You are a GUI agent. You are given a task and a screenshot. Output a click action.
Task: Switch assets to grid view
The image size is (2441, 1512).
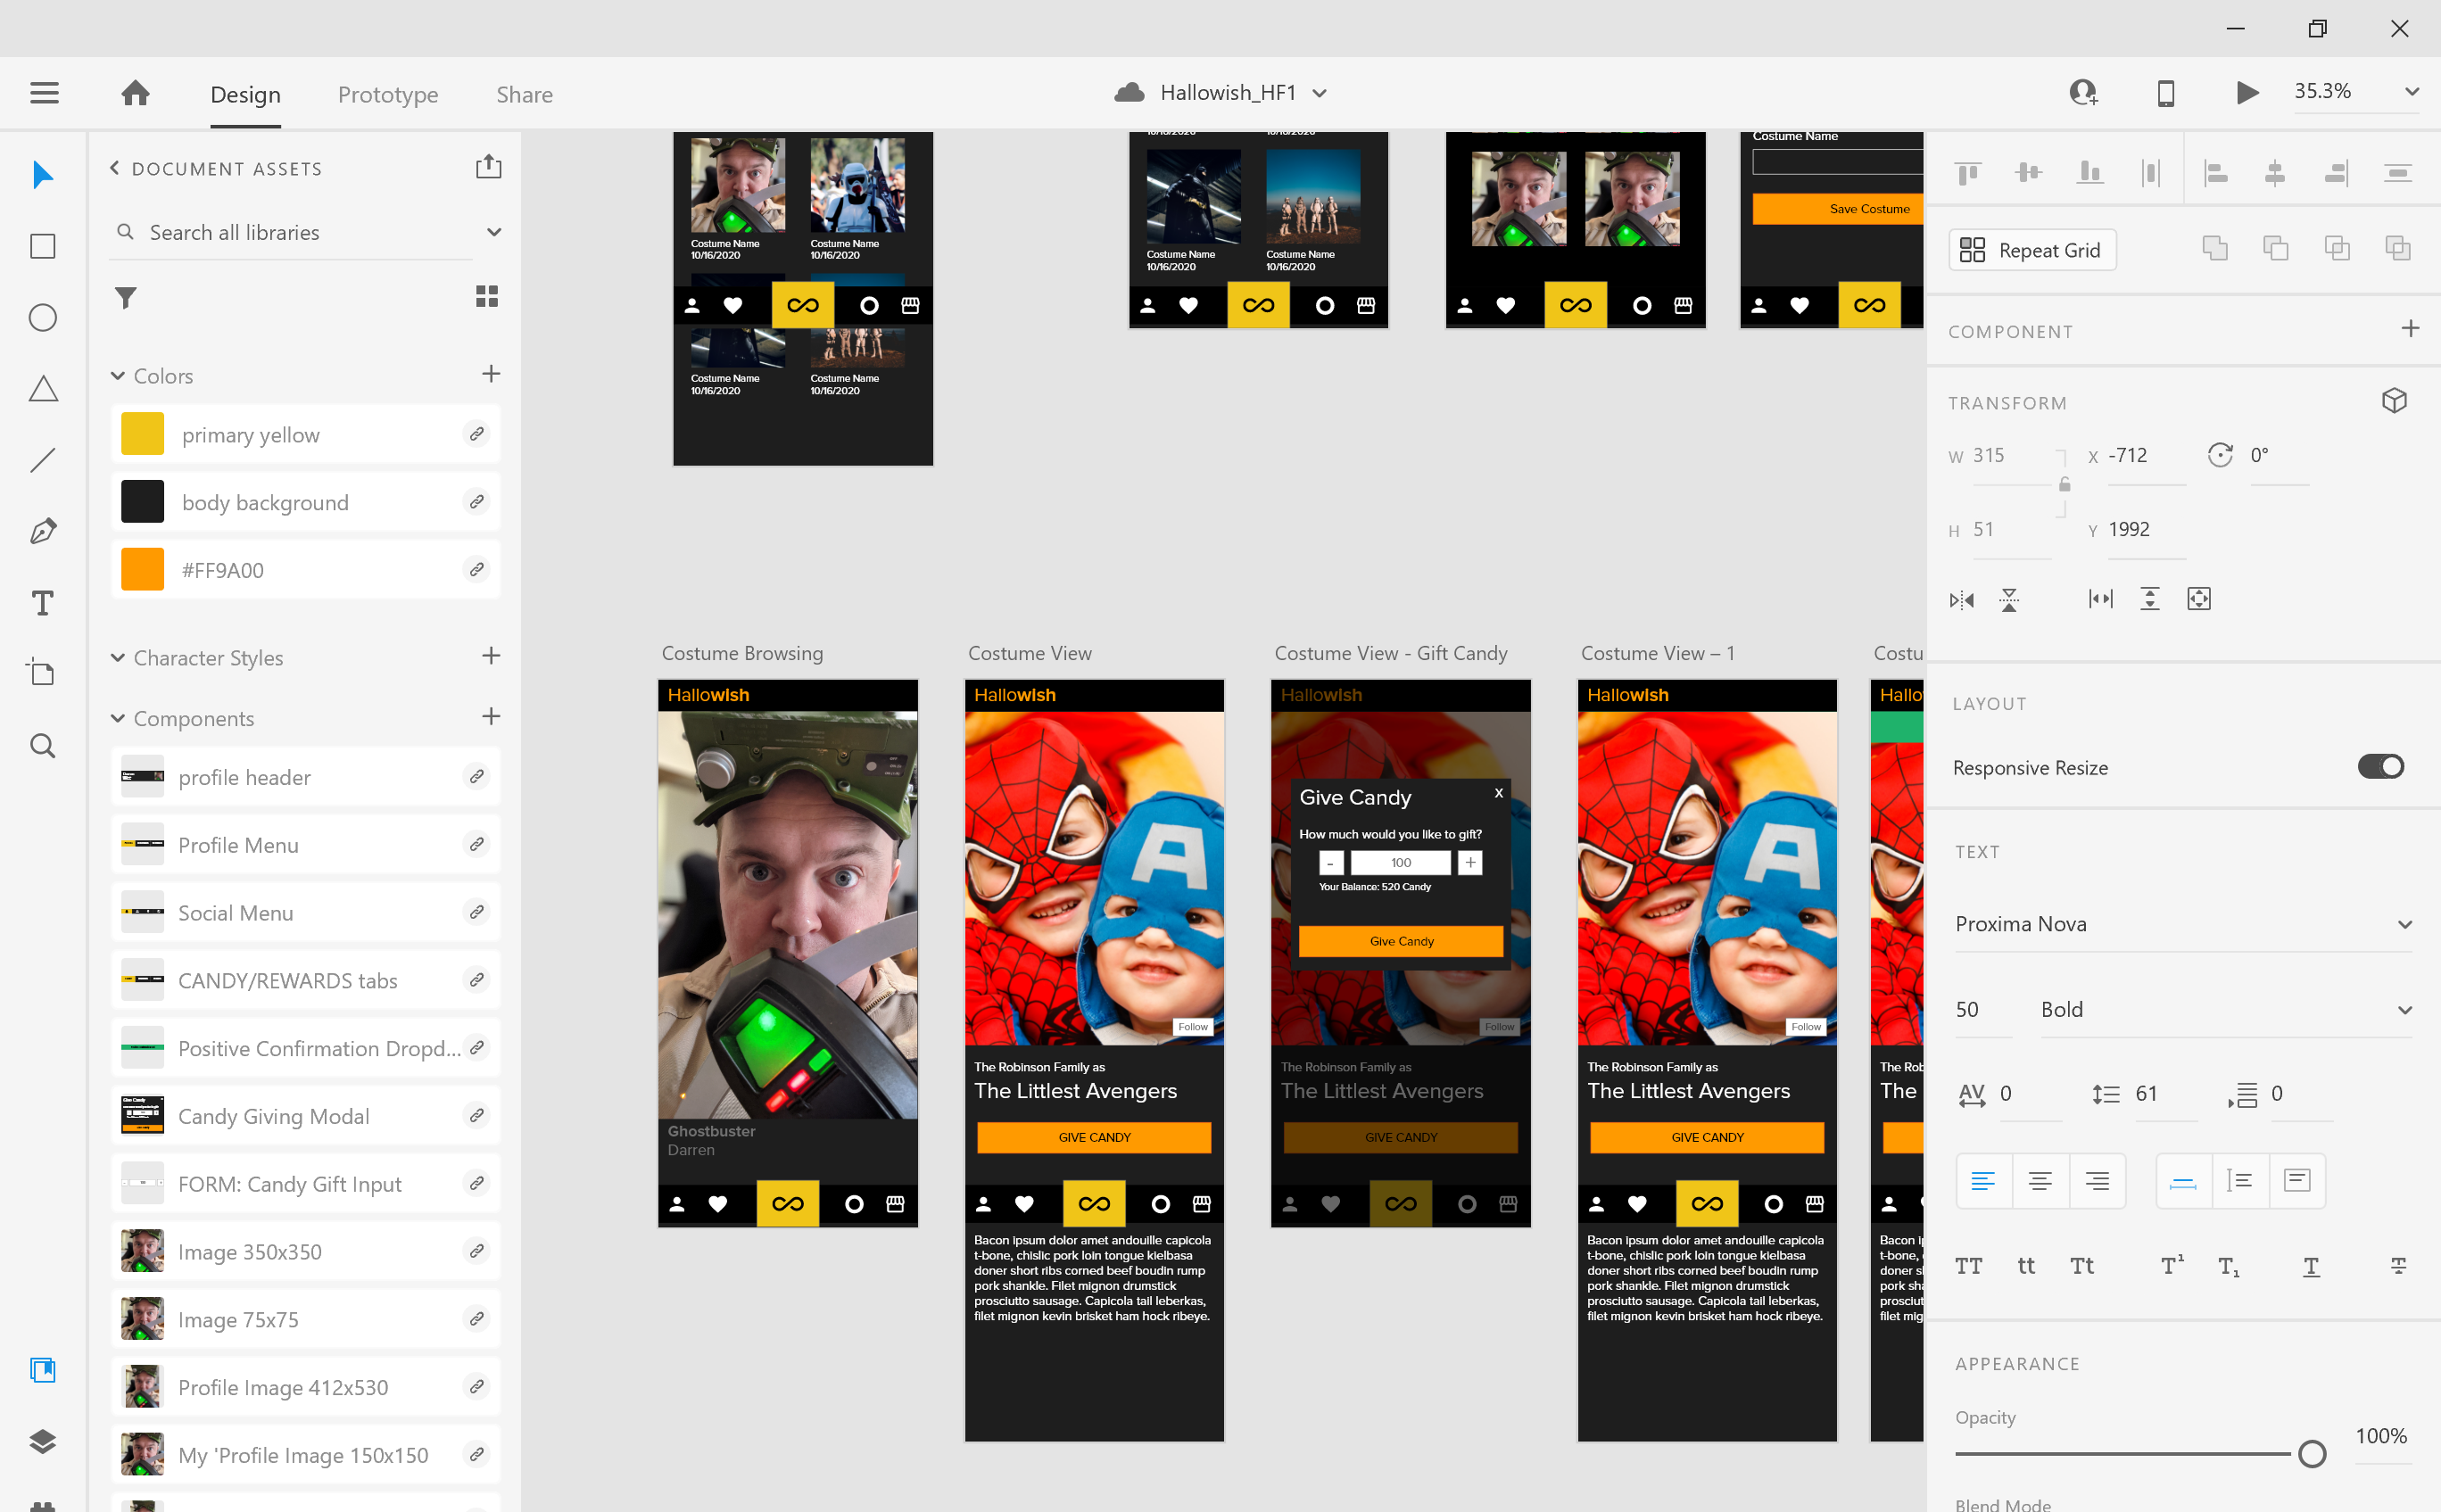(487, 297)
